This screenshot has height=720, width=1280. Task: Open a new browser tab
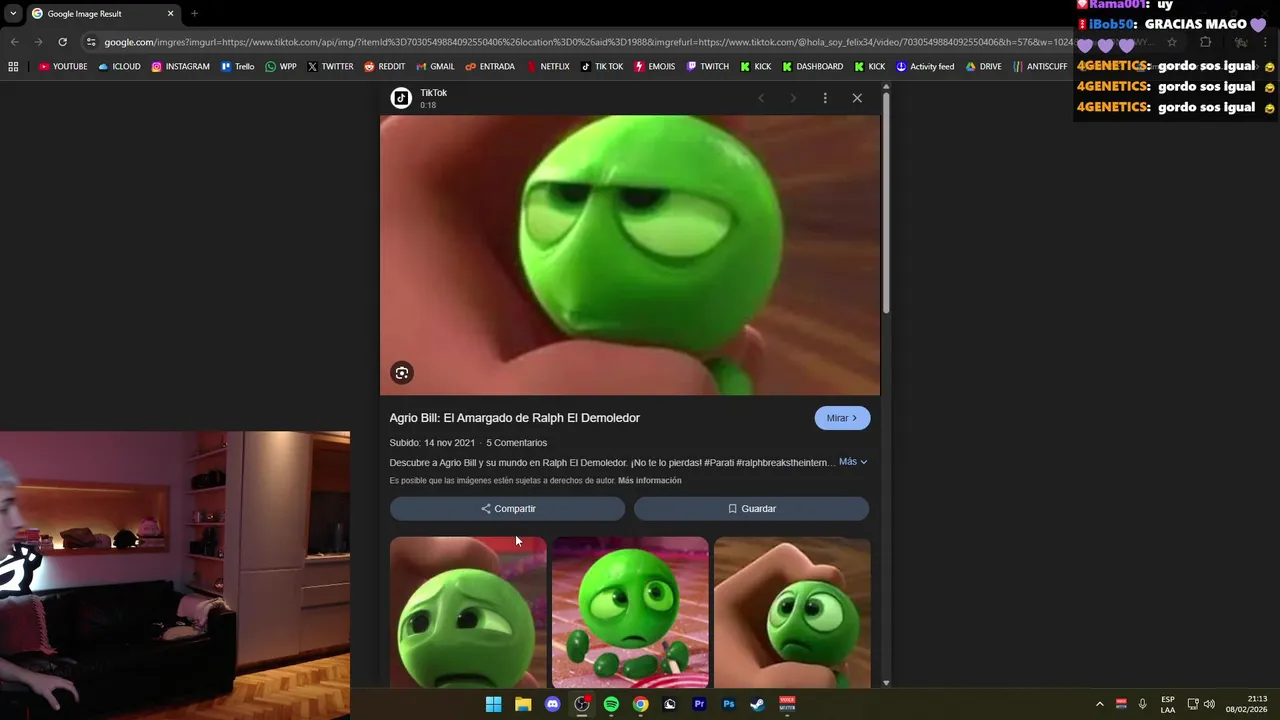click(194, 14)
